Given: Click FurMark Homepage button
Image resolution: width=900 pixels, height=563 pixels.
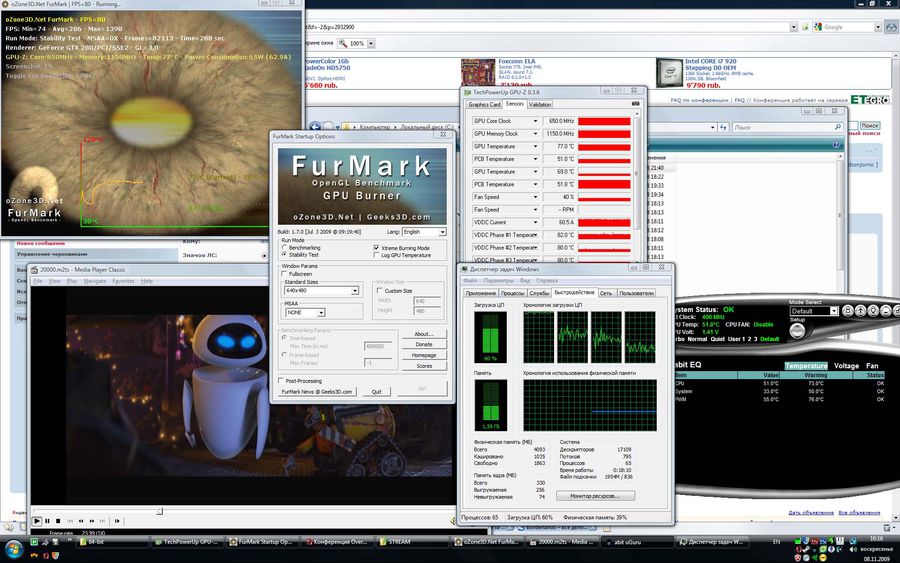Looking at the screenshot, I should pyautogui.click(x=424, y=355).
